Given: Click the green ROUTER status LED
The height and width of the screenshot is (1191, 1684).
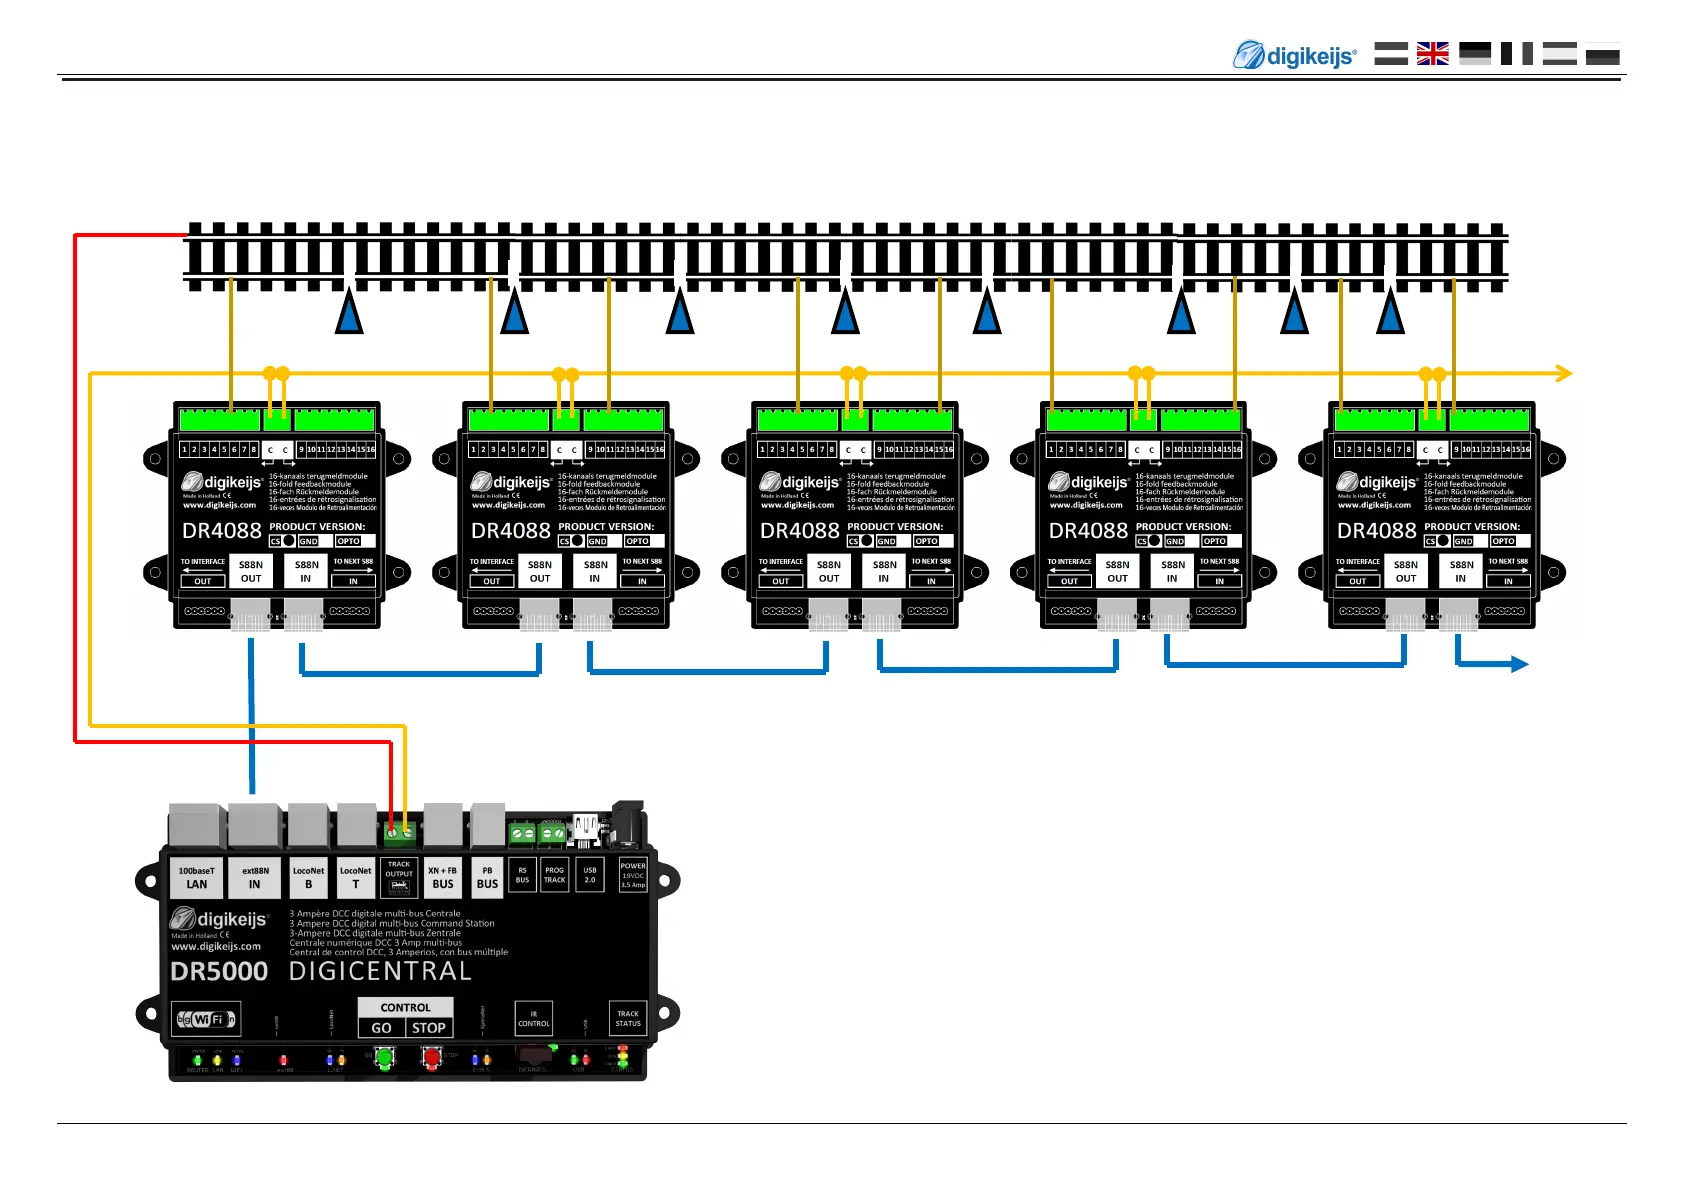Looking at the screenshot, I should pos(198,1059).
